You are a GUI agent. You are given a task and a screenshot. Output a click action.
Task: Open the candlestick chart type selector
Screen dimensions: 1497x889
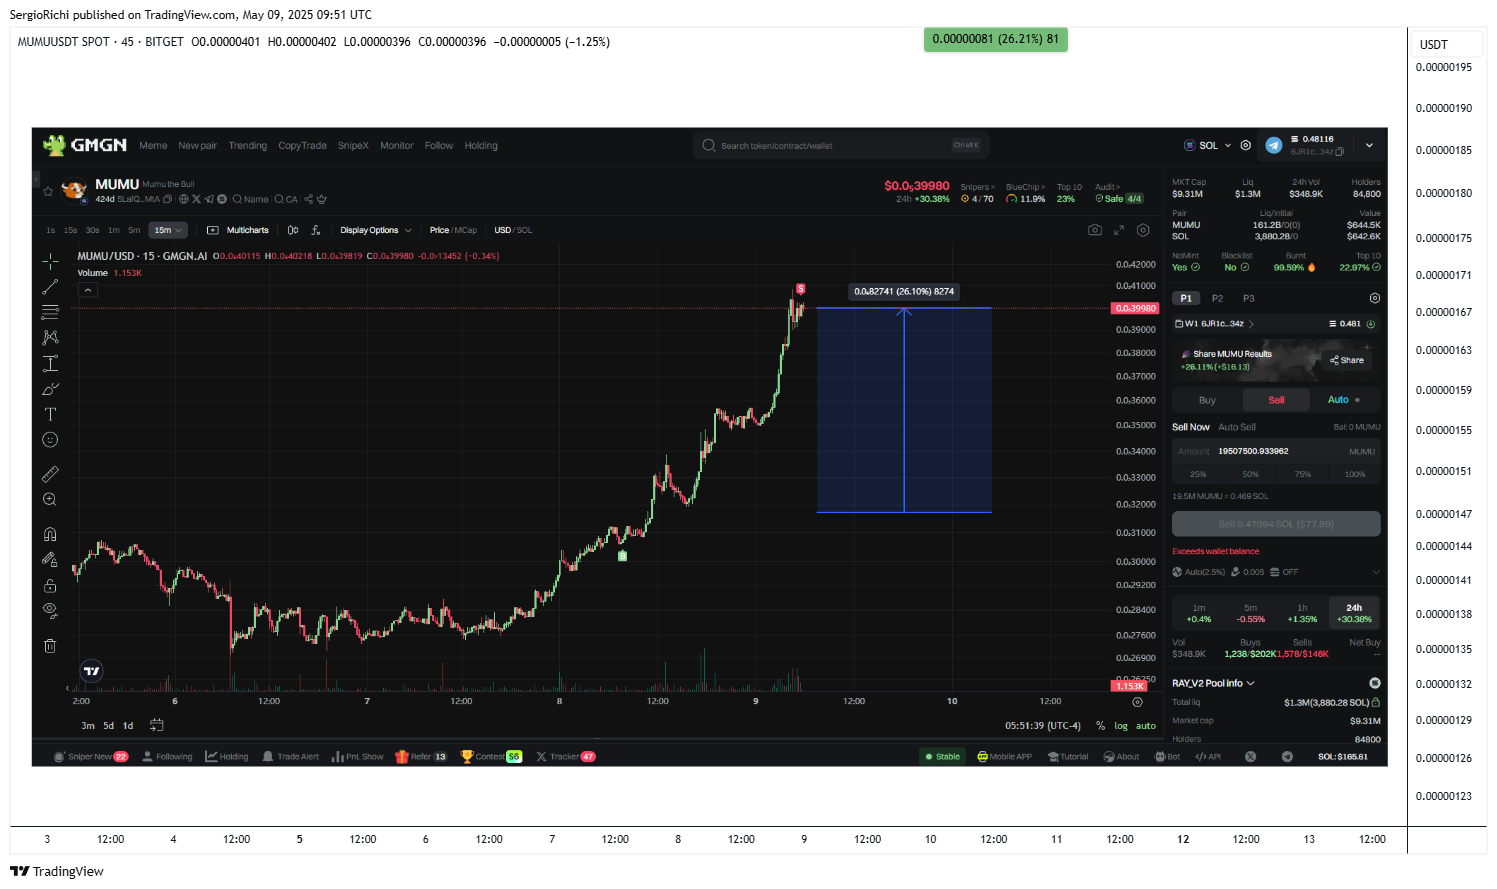[x=293, y=230]
